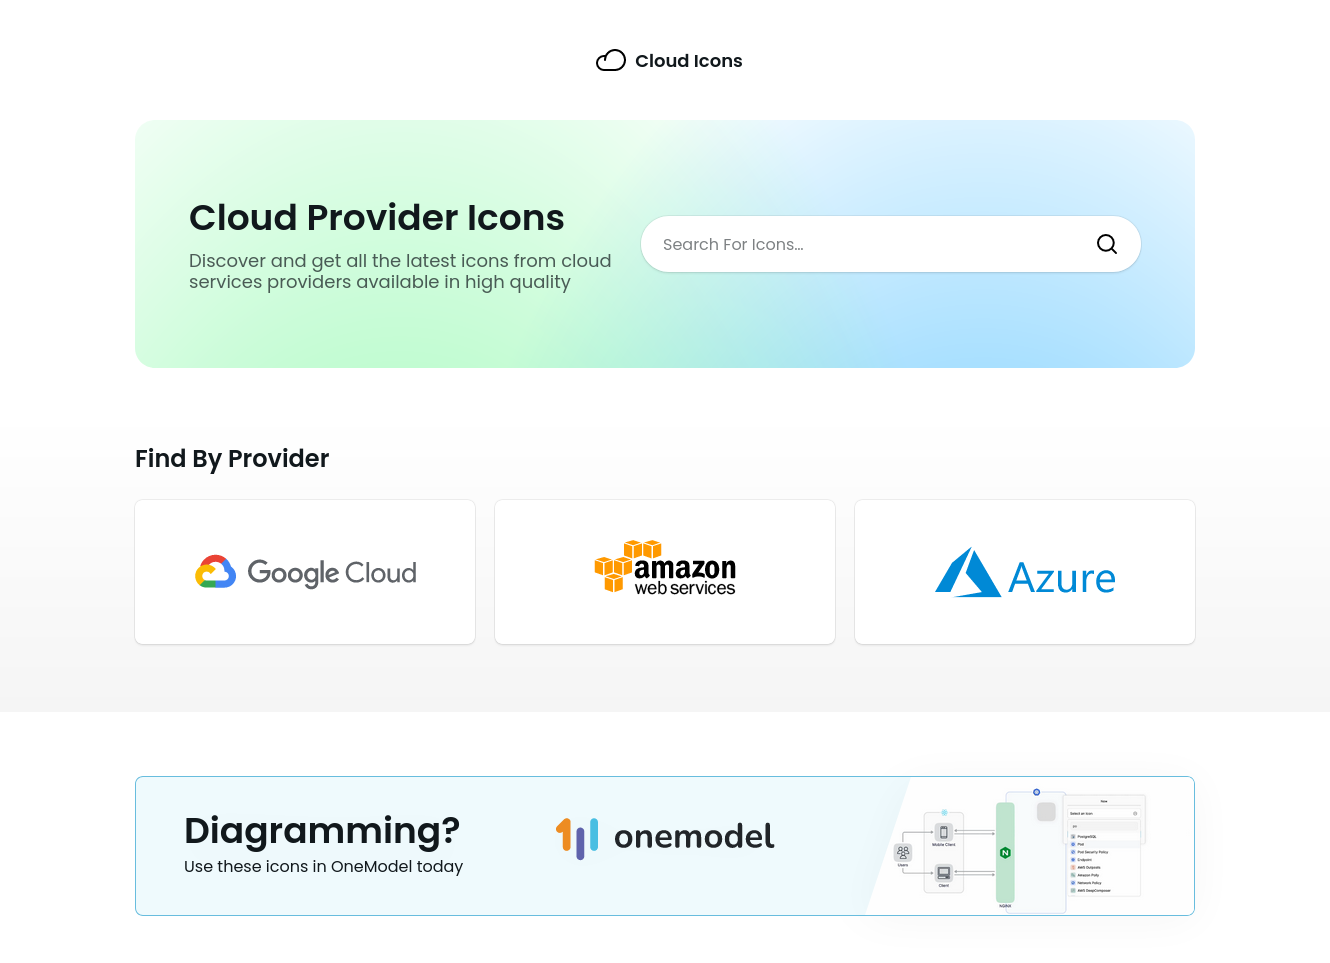Open the Amazon Web Services provider card

click(x=665, y=572)
